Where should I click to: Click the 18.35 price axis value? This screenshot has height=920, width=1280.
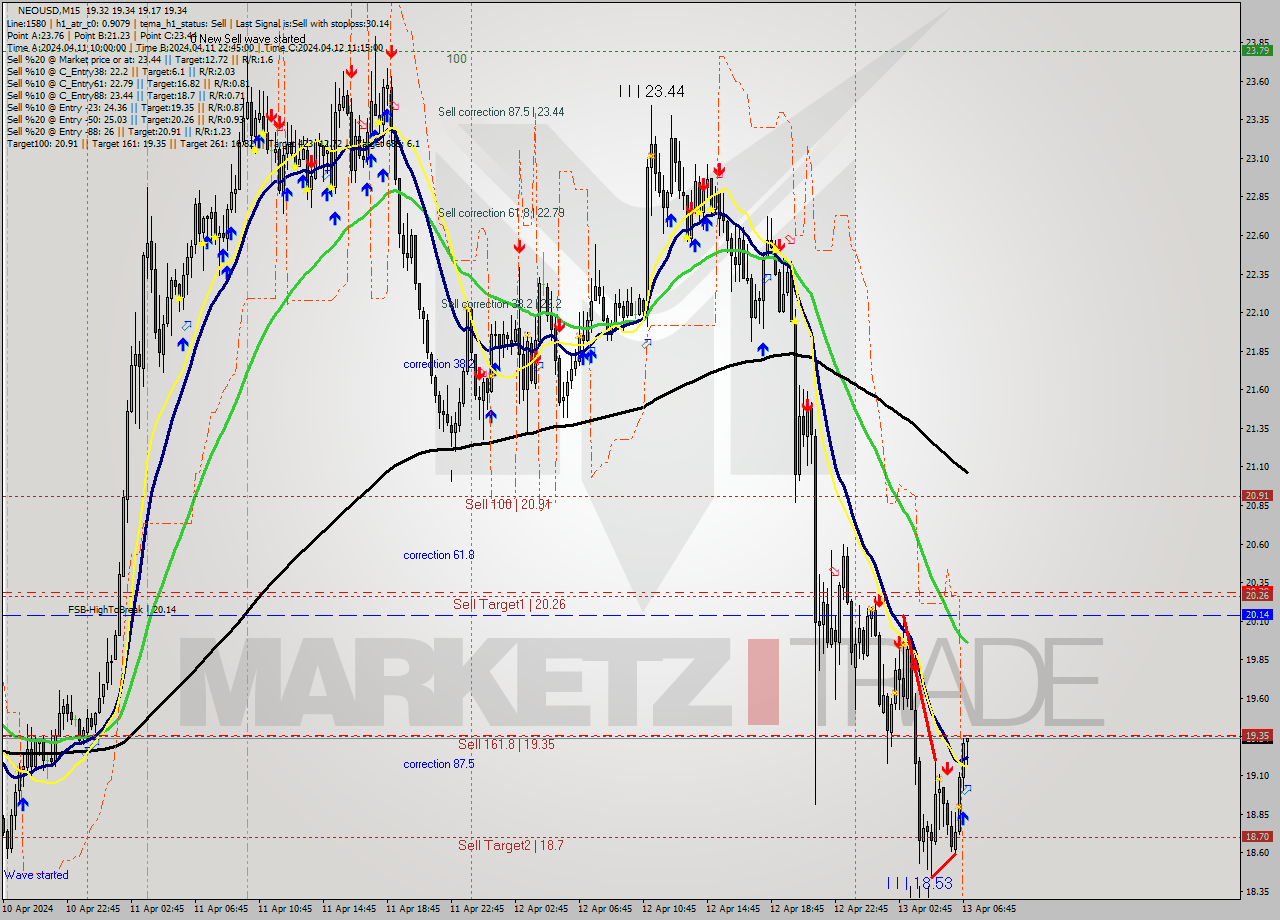coord(1257,891)
